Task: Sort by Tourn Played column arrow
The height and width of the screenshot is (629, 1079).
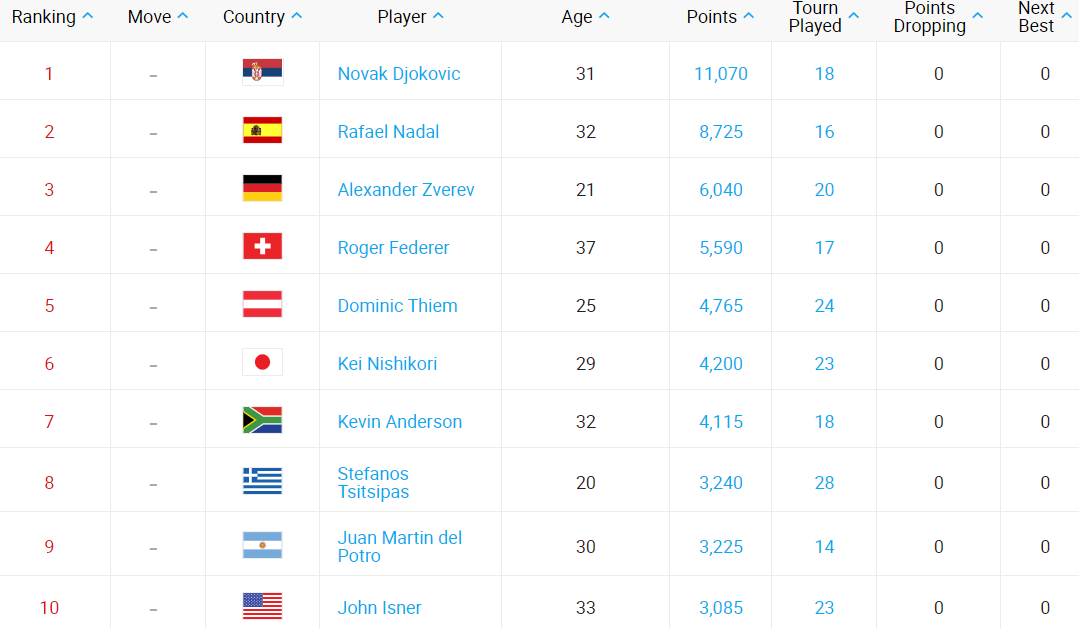Action: click(853, 17)
